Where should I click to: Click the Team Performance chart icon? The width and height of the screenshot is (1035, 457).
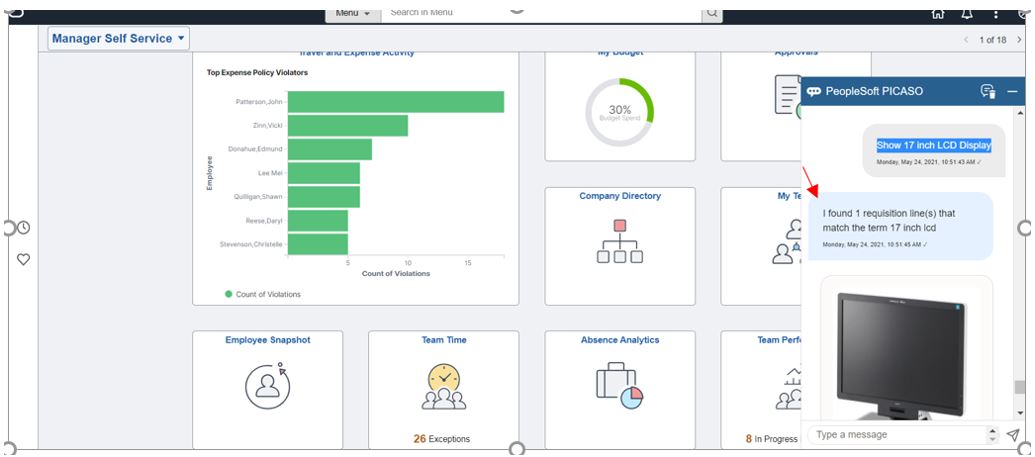coord(788,389)
